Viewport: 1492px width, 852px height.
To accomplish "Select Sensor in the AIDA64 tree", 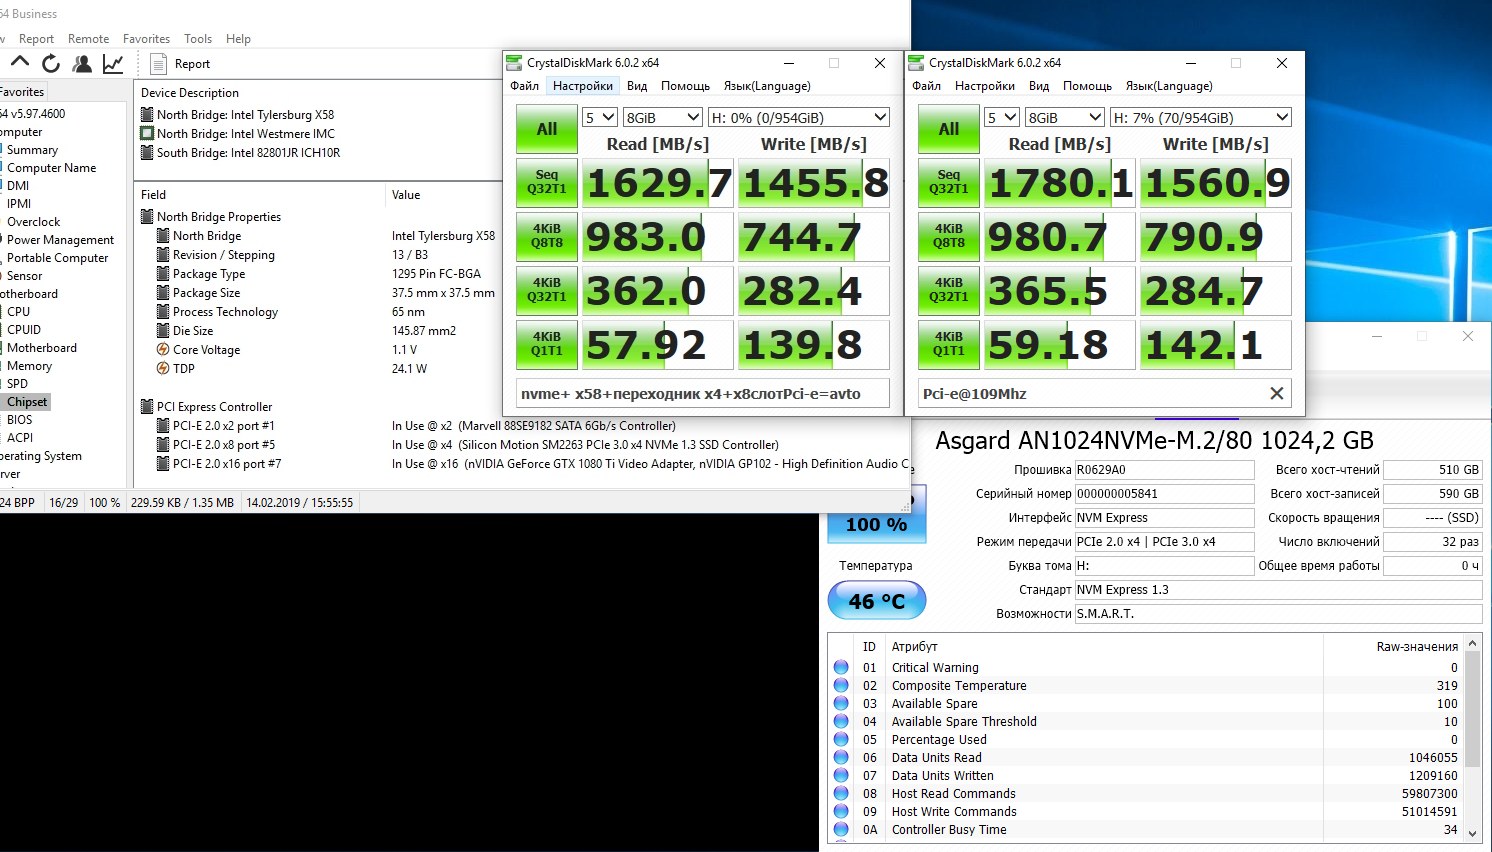I will [x=24, y=276].
